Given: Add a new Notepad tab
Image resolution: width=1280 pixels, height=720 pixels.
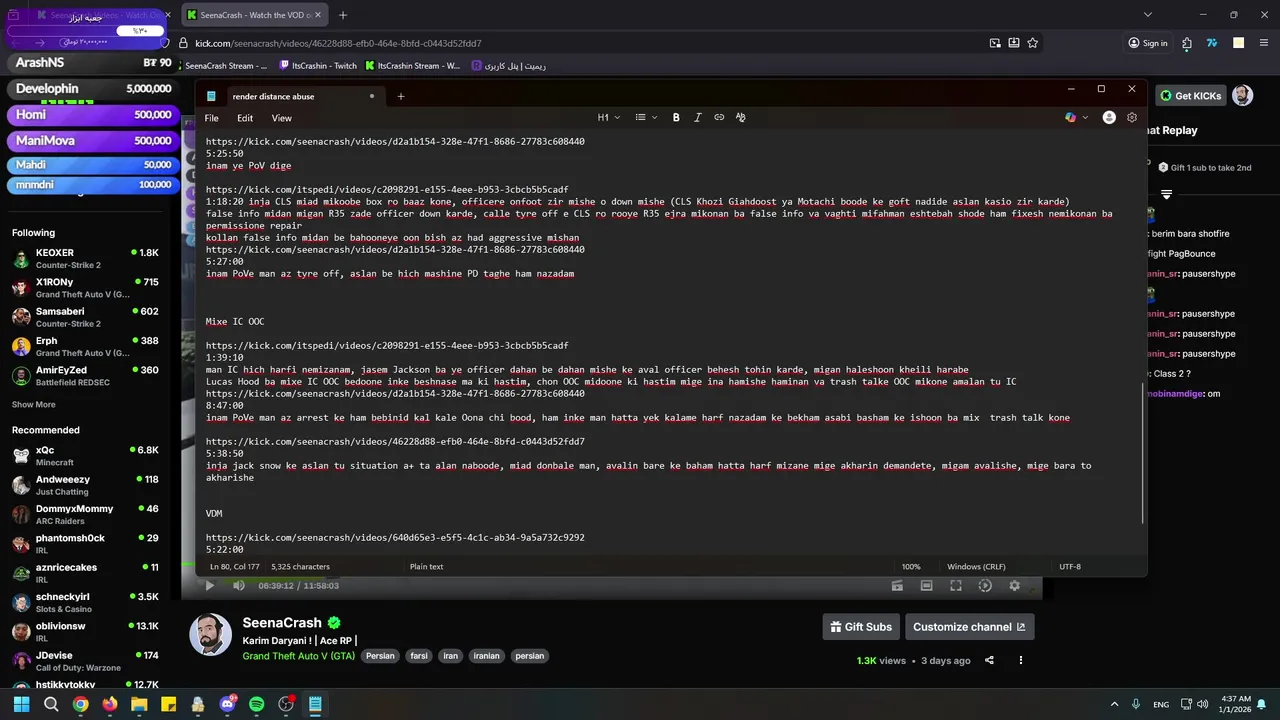Looking at the screenshot, I should (x=400, y=96).
